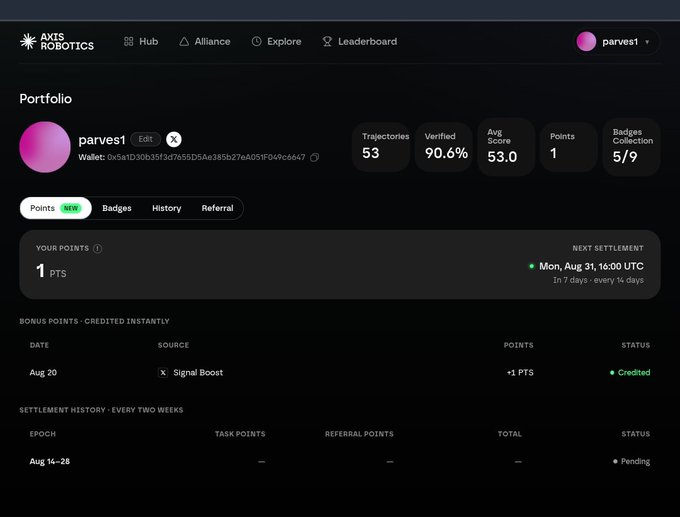Image resolution: width=680 pixels, height=517 pixels.
Task: Click the Edit profile button
Action: 146,139
